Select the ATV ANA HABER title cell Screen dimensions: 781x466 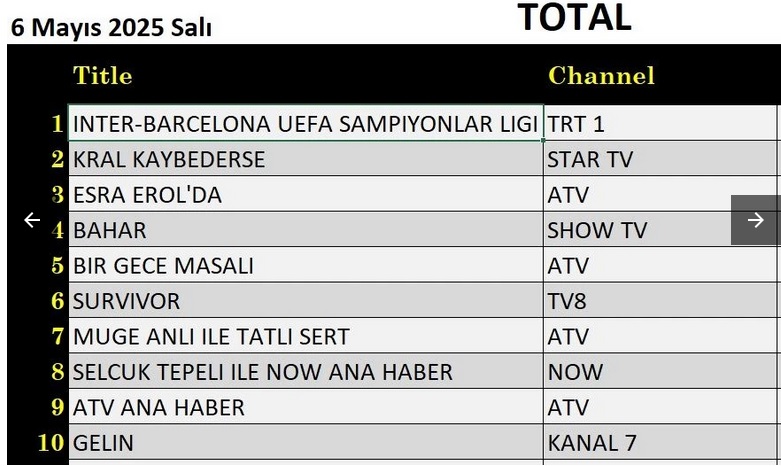[305, 407]
